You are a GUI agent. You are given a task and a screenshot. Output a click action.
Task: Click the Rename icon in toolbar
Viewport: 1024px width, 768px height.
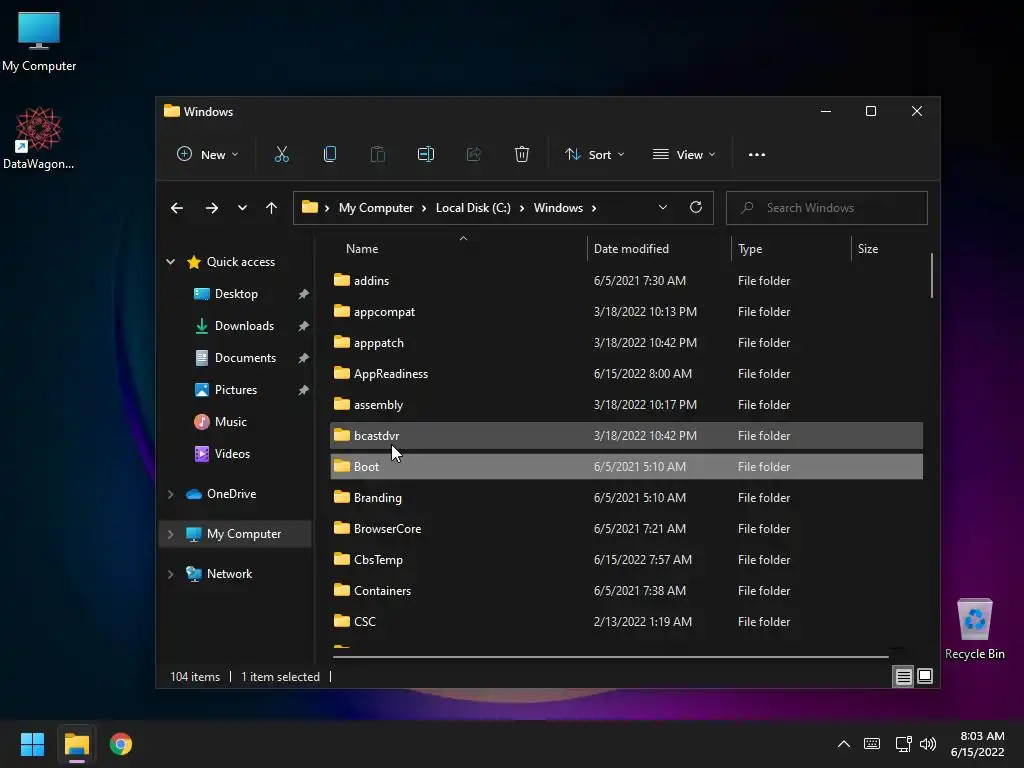coord(426,155)
